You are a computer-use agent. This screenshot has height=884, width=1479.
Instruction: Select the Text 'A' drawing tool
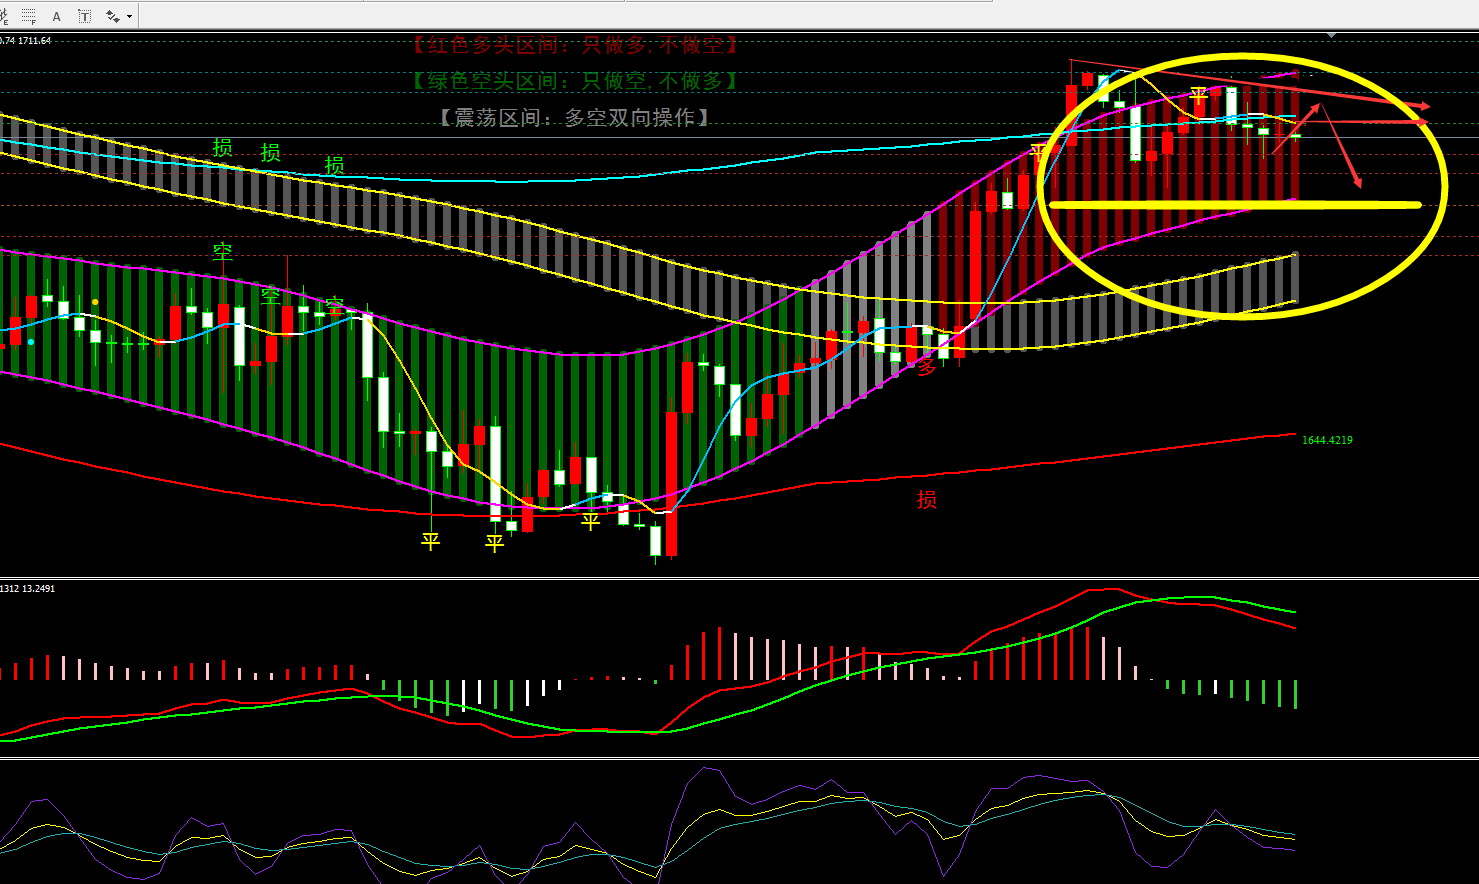56,16
